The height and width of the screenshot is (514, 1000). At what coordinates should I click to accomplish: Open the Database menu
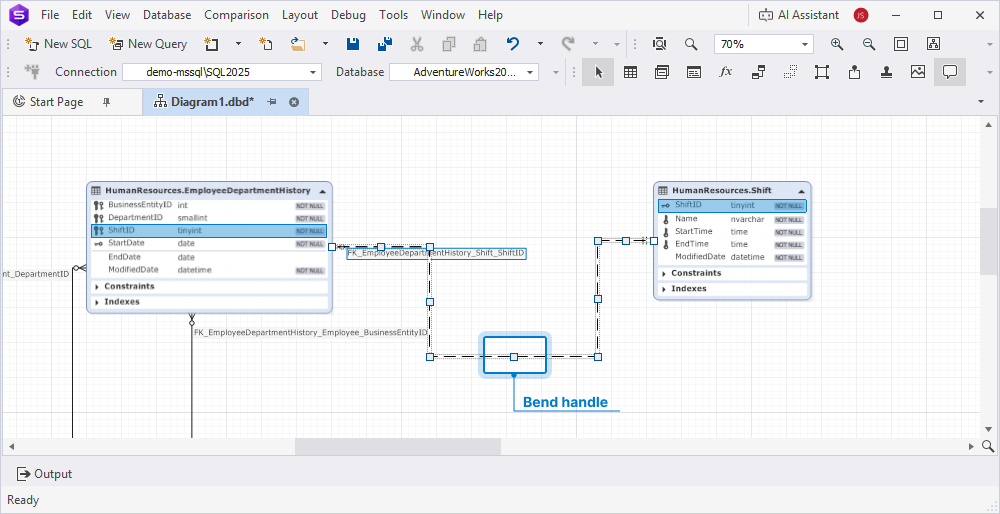click(167, 15)
